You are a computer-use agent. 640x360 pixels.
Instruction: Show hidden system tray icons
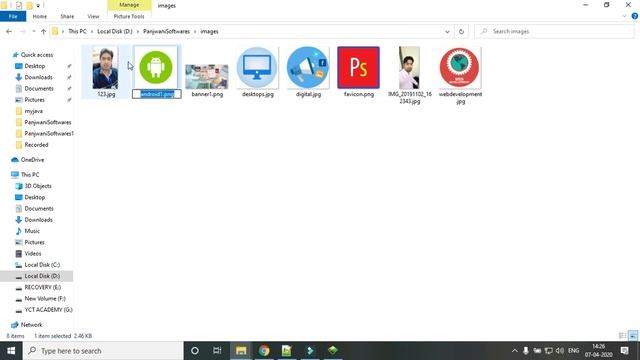pos(515,351)
